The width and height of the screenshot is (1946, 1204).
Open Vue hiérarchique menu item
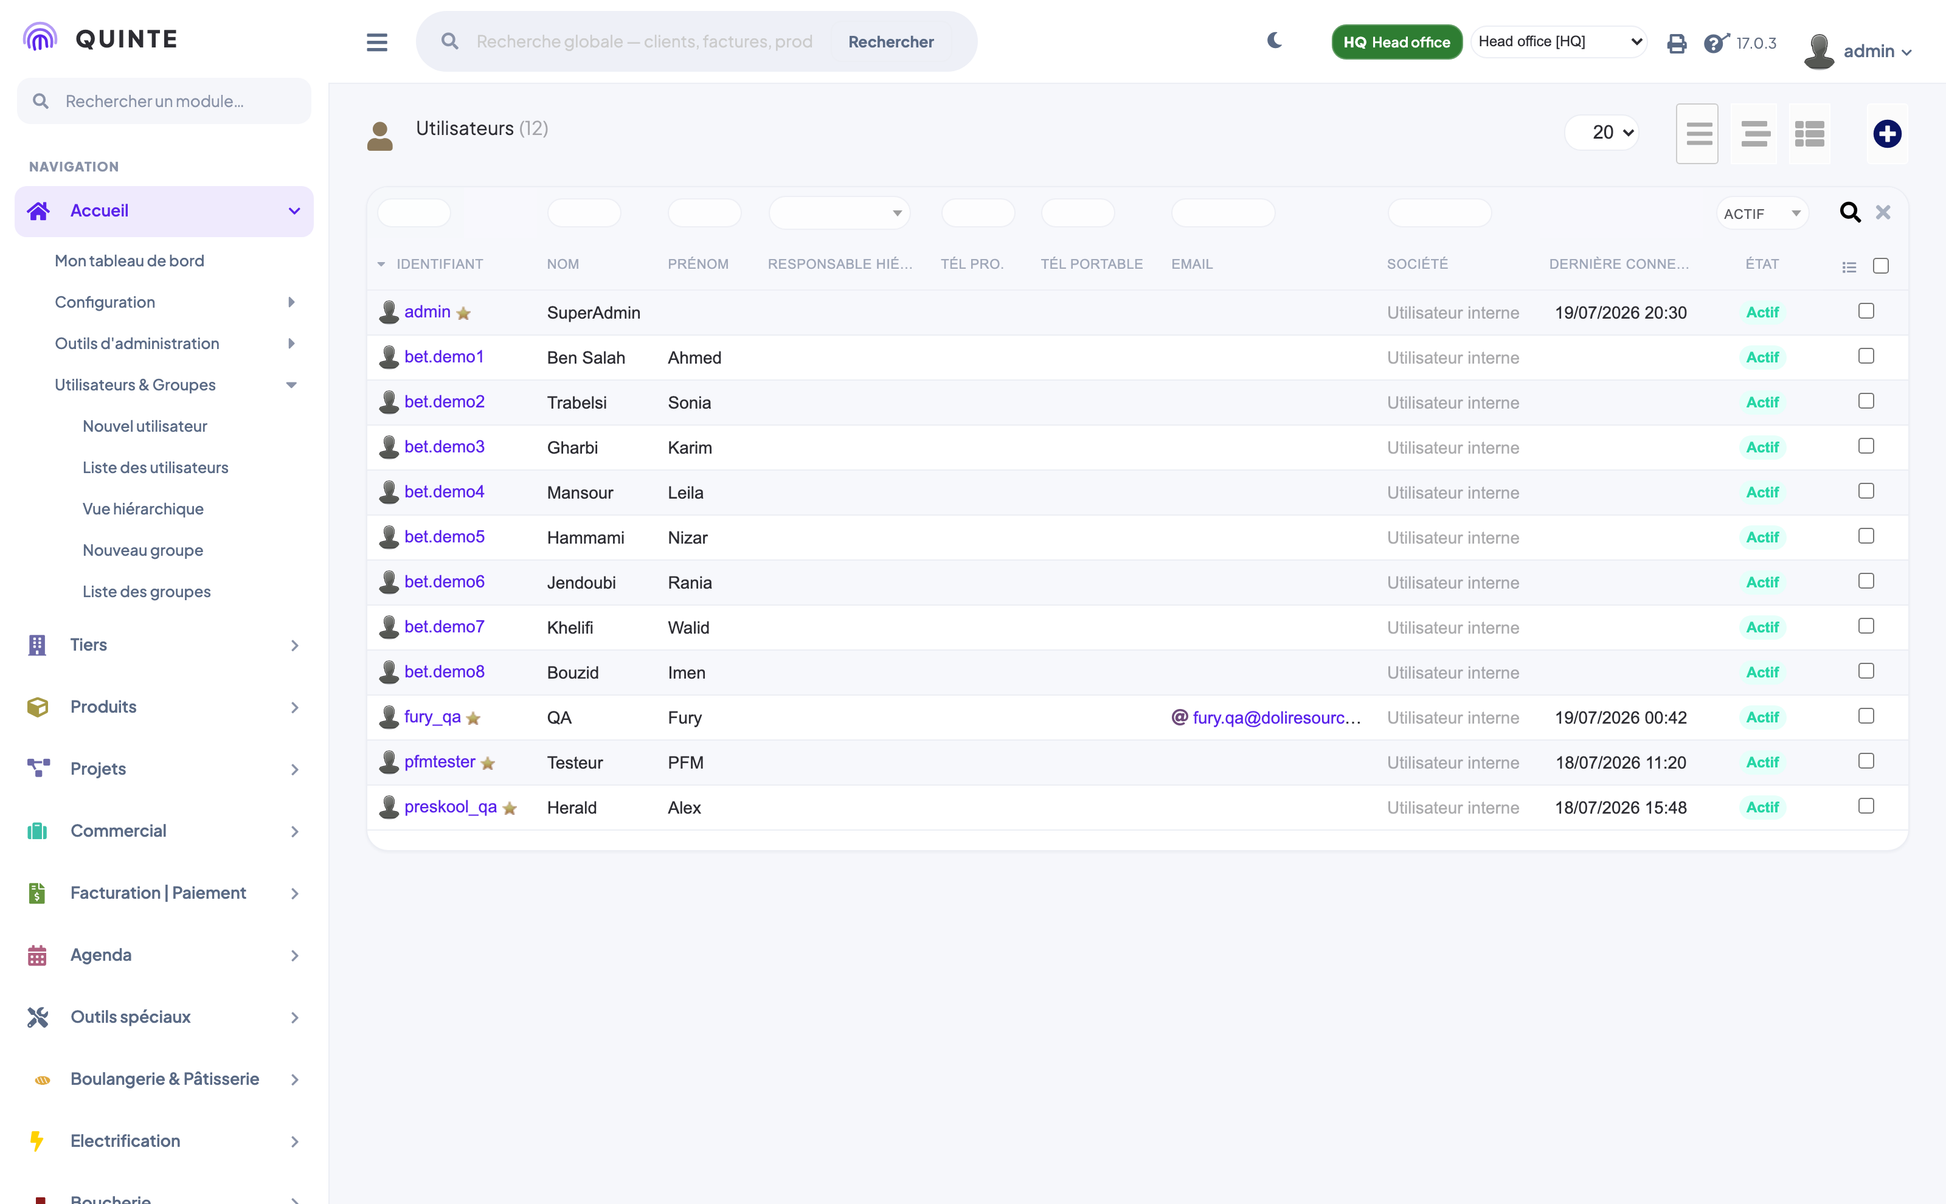[143, 509]
